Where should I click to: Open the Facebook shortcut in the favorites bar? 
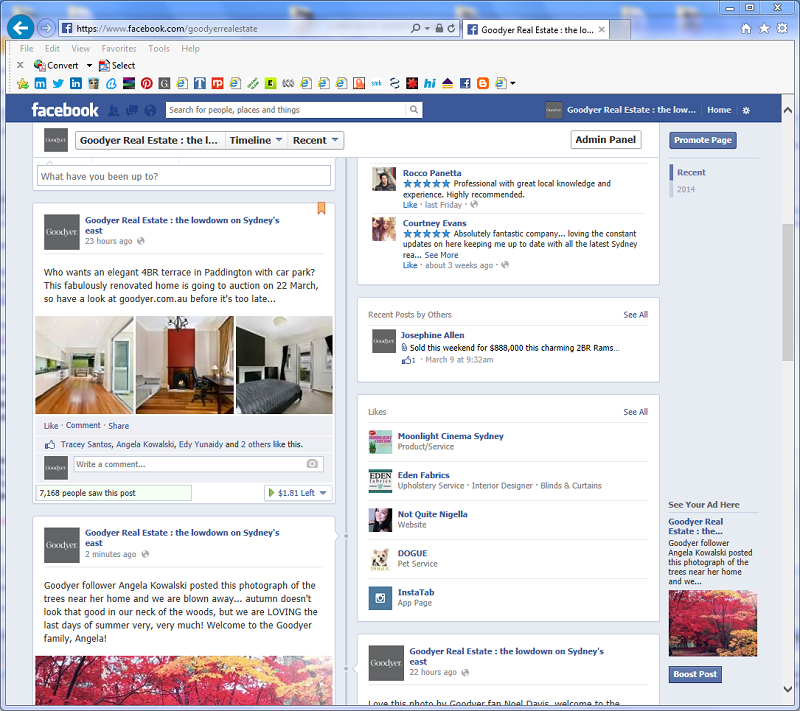click(465, 84)
